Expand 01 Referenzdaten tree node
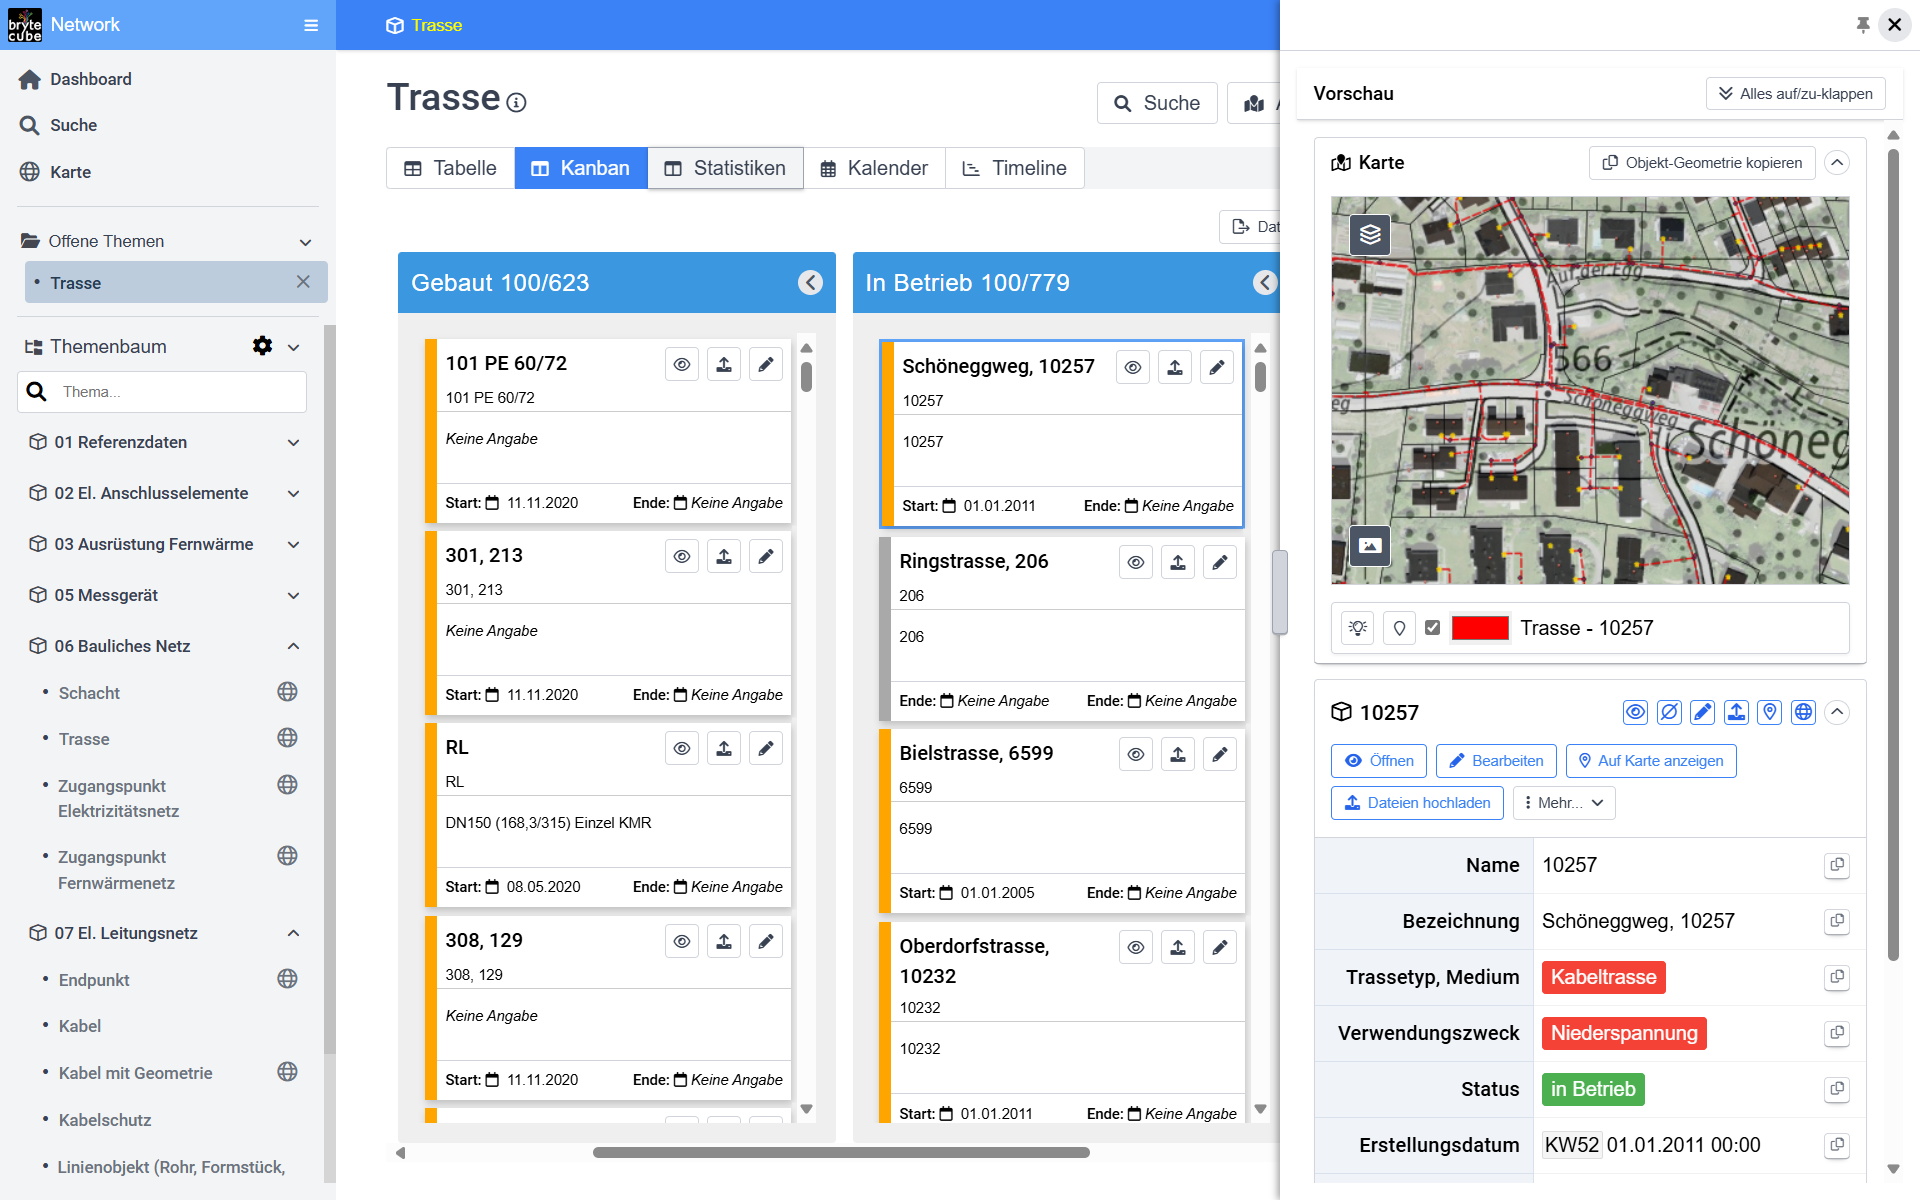This screenshot has height=1200, width=1920. click(x=293, y=442)
